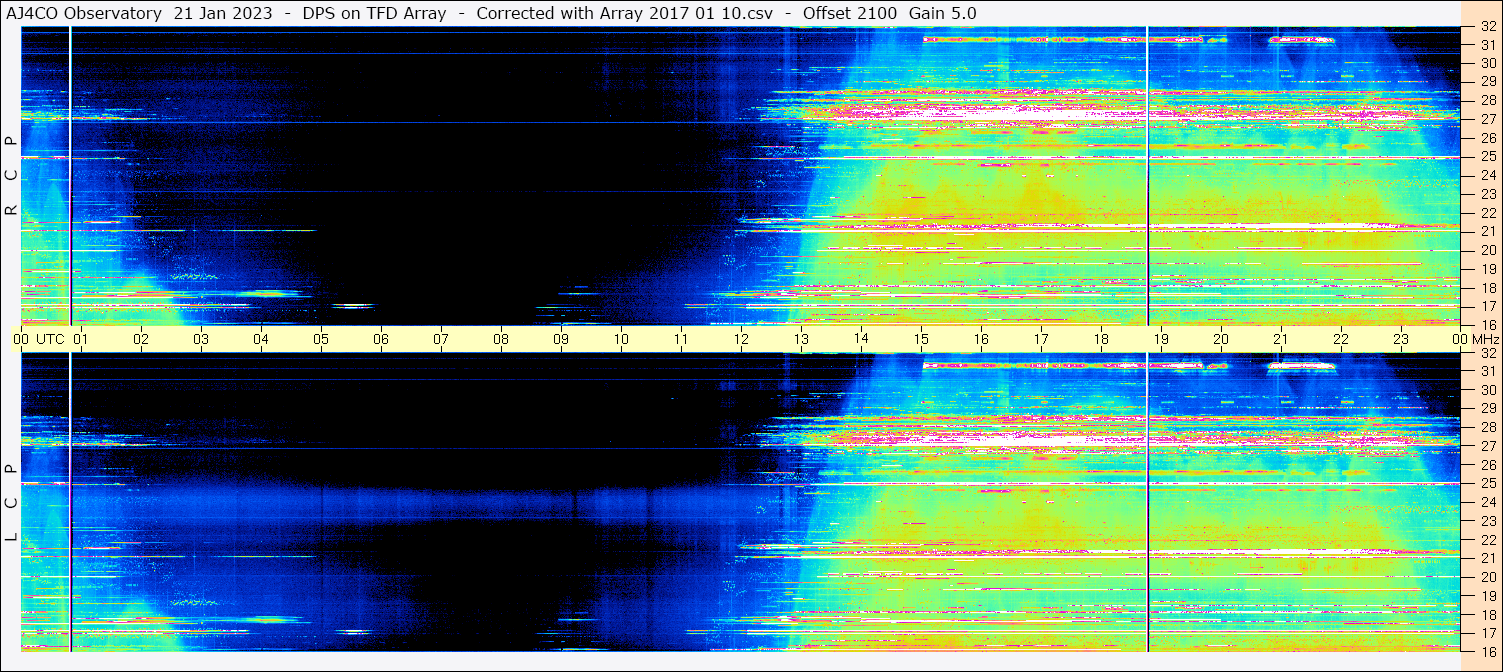Click the '30' MHz label of RCP panel
The image size is (1503, 672).
pyautogui.click(x=1488, y=63)
